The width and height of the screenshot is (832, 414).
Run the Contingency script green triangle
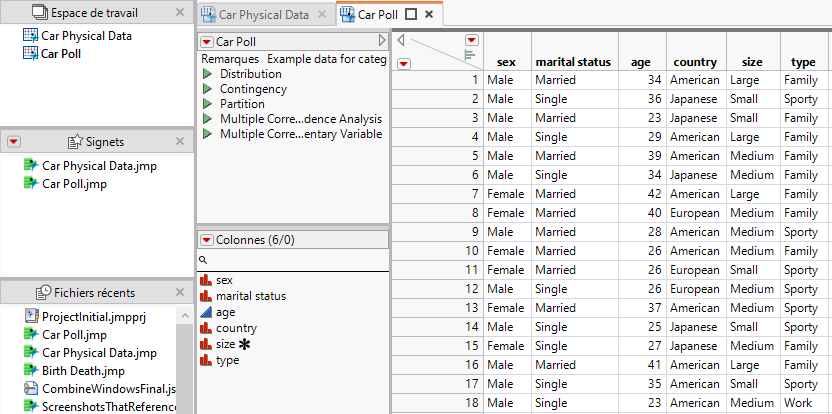tap(207, 89)
